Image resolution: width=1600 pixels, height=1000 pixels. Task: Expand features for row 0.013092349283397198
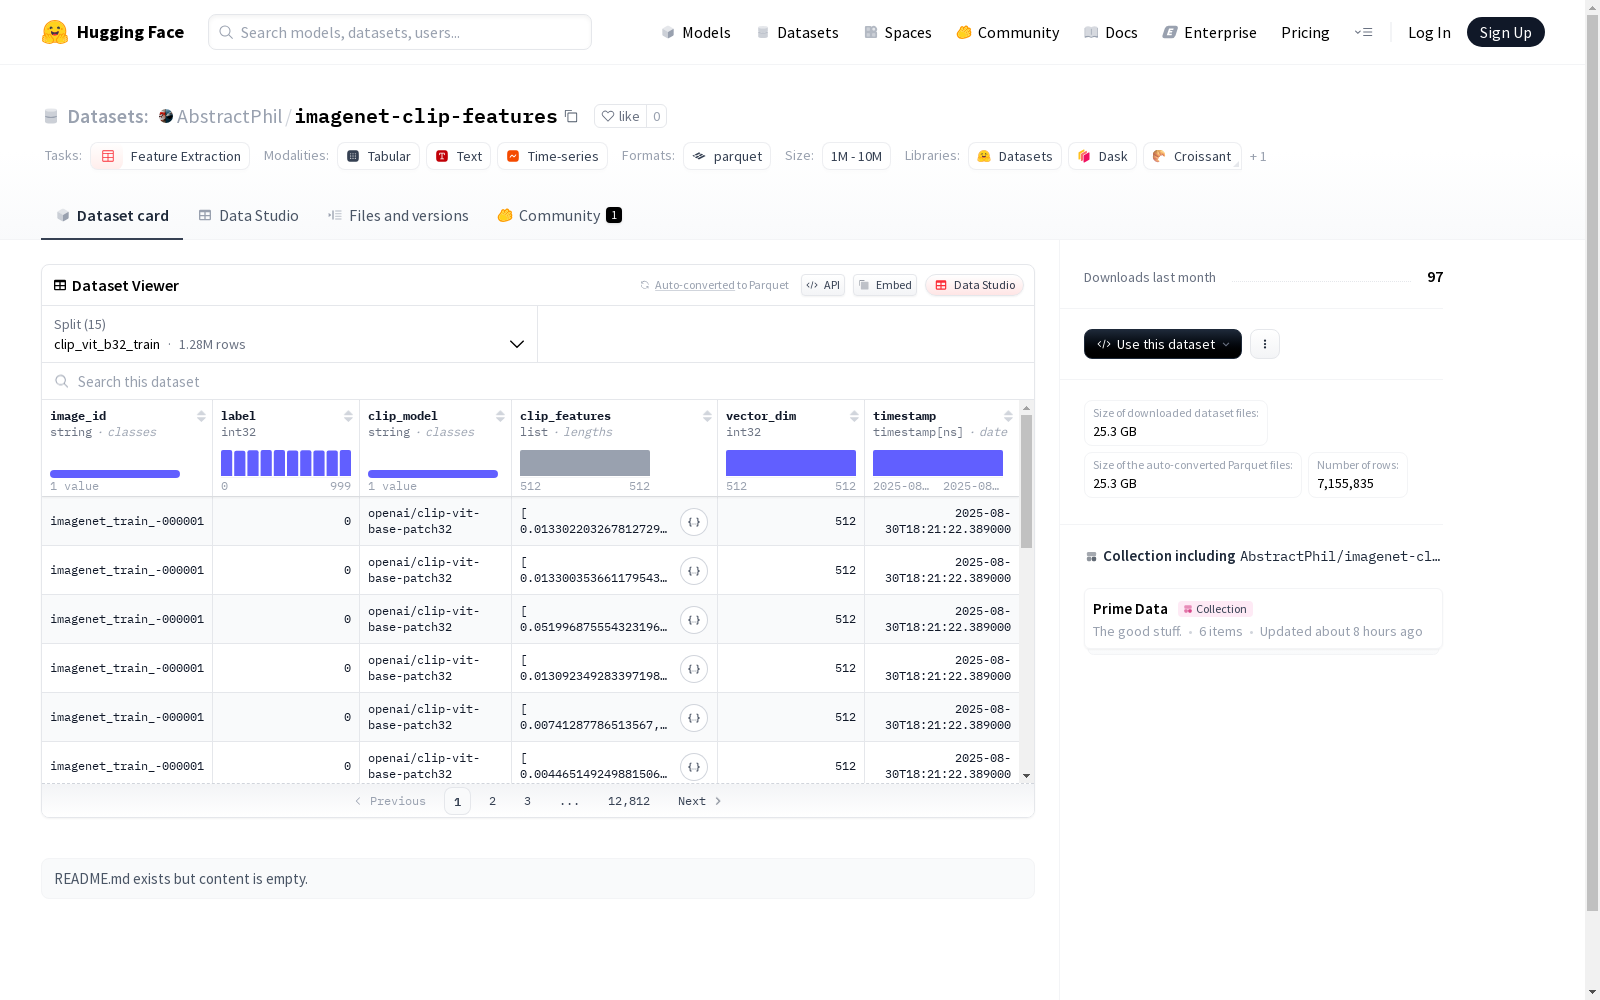[694, 669]
